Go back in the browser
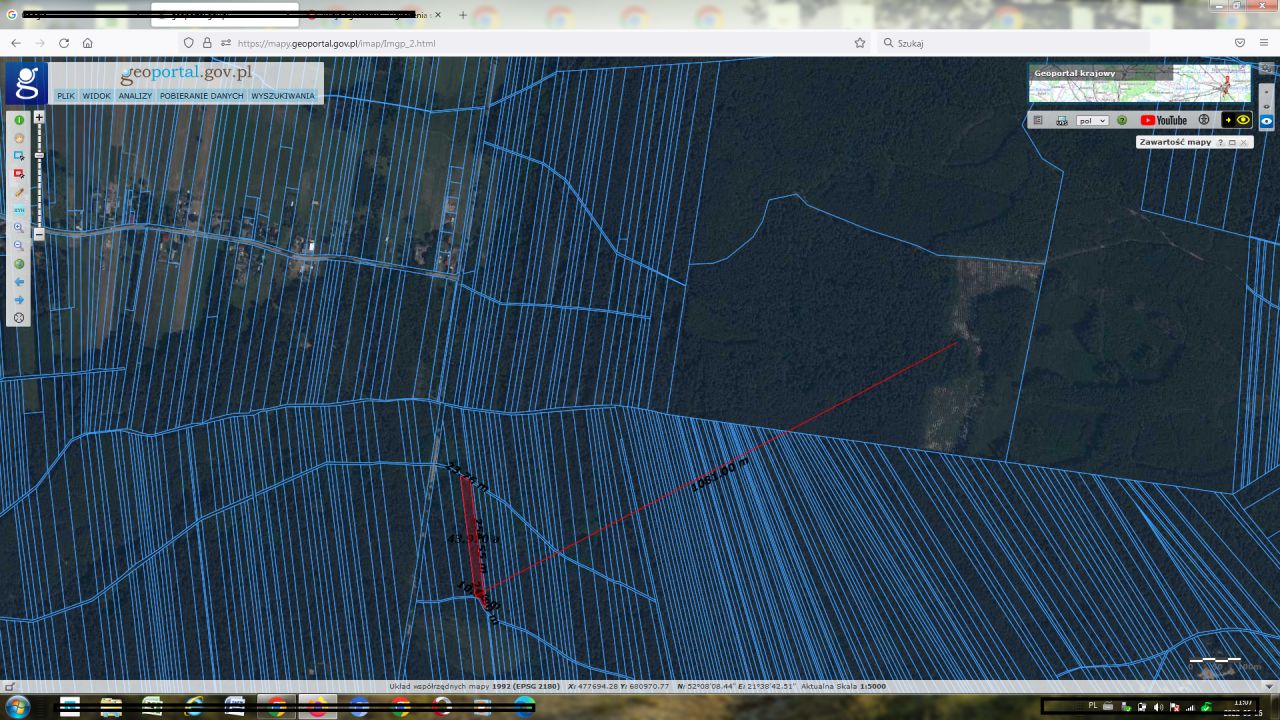This screenshot has height=720, width=1280. pyautogui.click(x=16, y=43)
